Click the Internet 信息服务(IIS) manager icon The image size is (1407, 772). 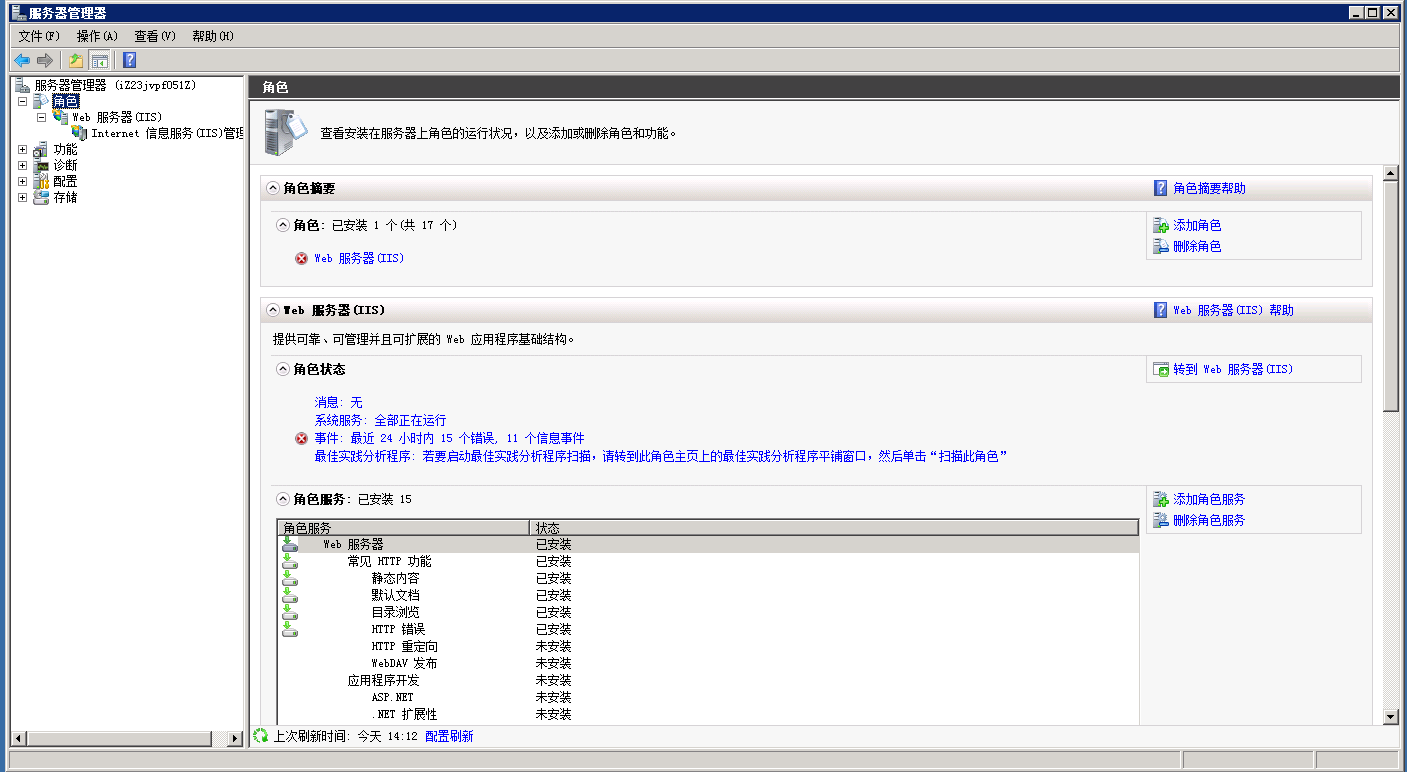80,133
